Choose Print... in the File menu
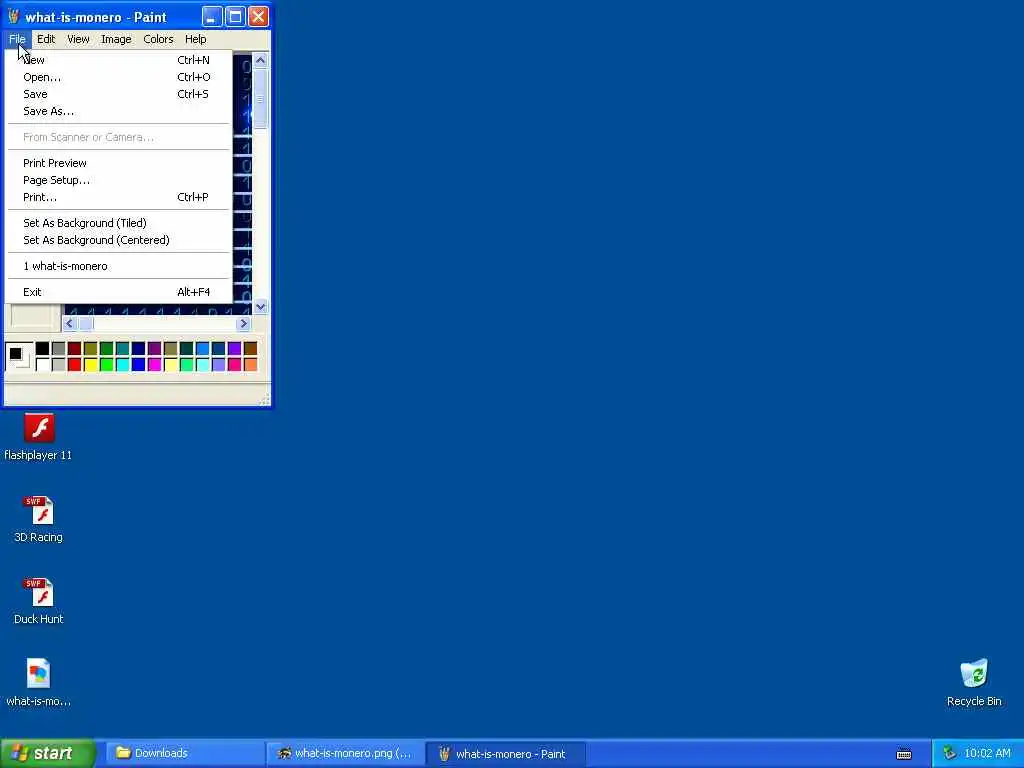The width and height of the screenshot is (1024, 768). tap(119, 197)
